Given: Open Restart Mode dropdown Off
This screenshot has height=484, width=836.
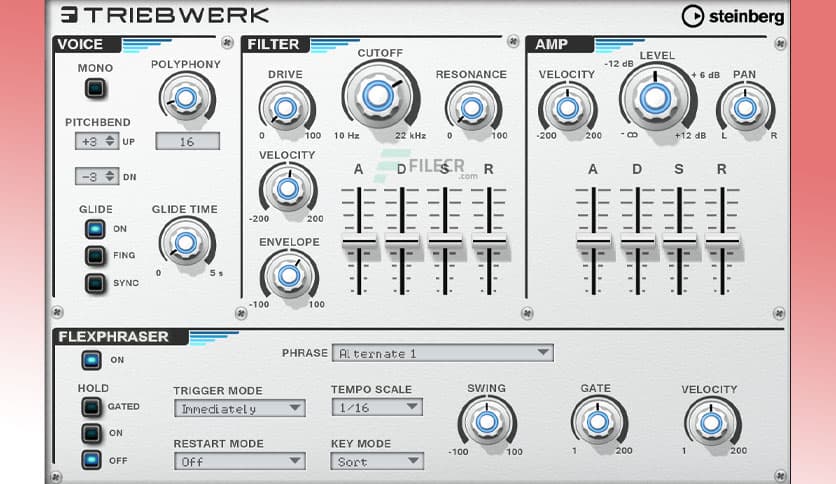Looking at the screenshot, I should click(x=240, y=461).
